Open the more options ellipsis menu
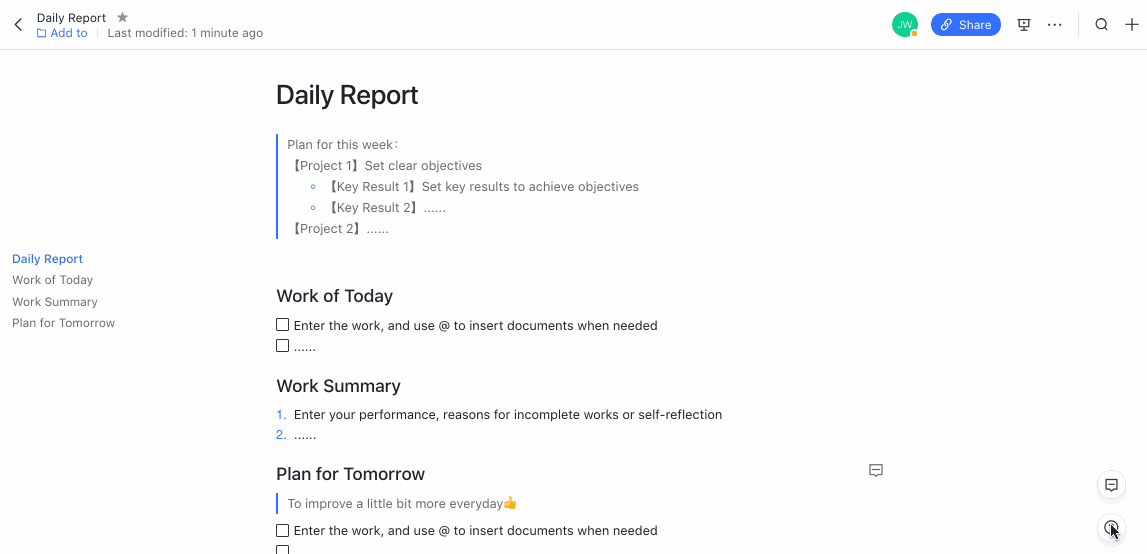Image resolution: width=1147 pixels, height=554 pixels. (1054, 25)
